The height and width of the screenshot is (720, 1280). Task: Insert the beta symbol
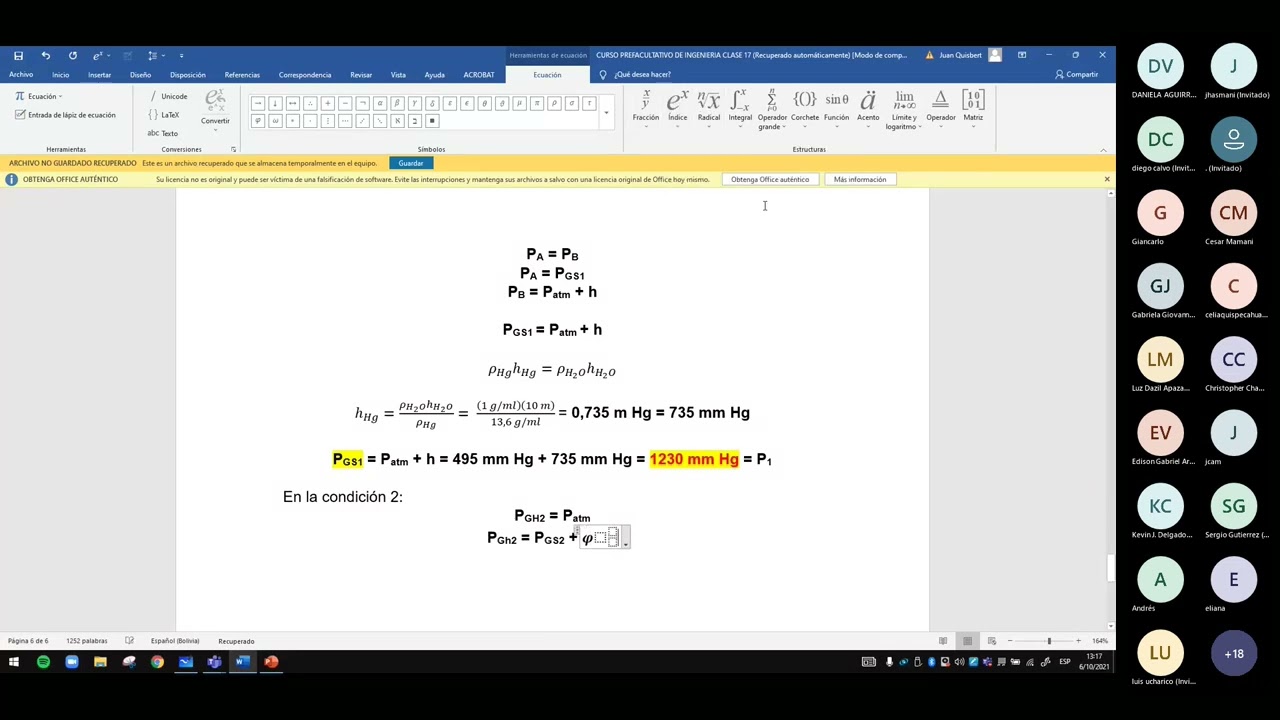coord(397,103)
